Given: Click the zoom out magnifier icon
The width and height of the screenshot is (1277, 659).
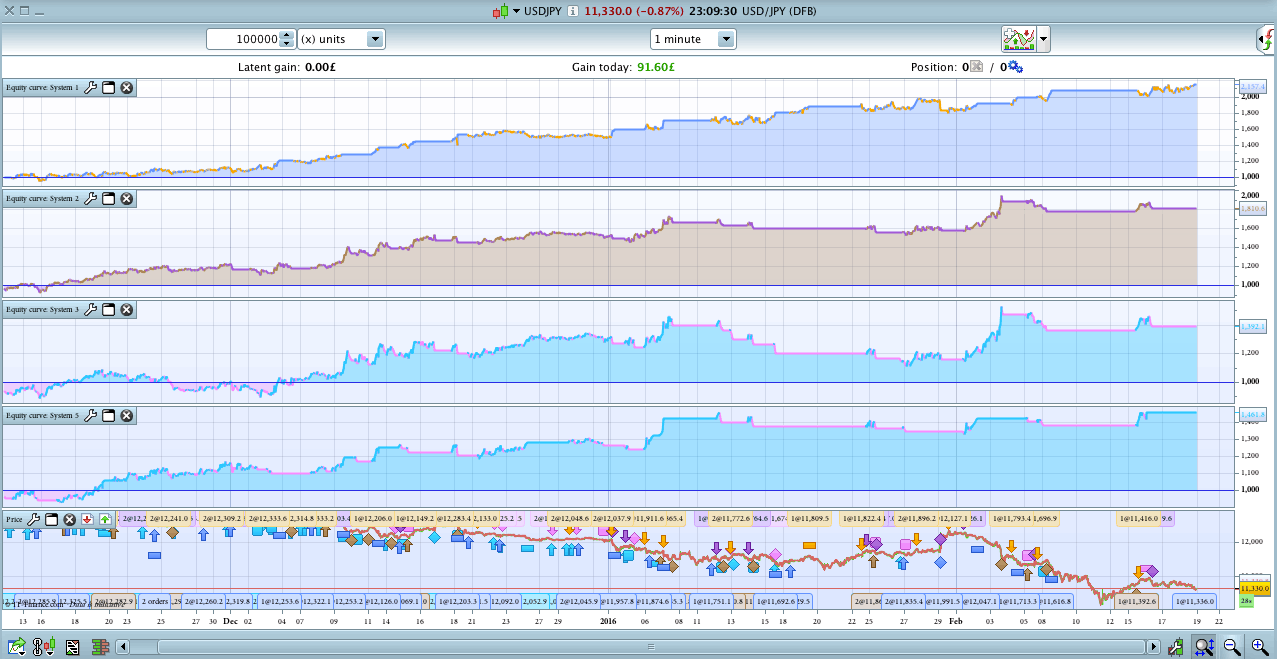Looking at the screenshot, I should point(1232,647).
